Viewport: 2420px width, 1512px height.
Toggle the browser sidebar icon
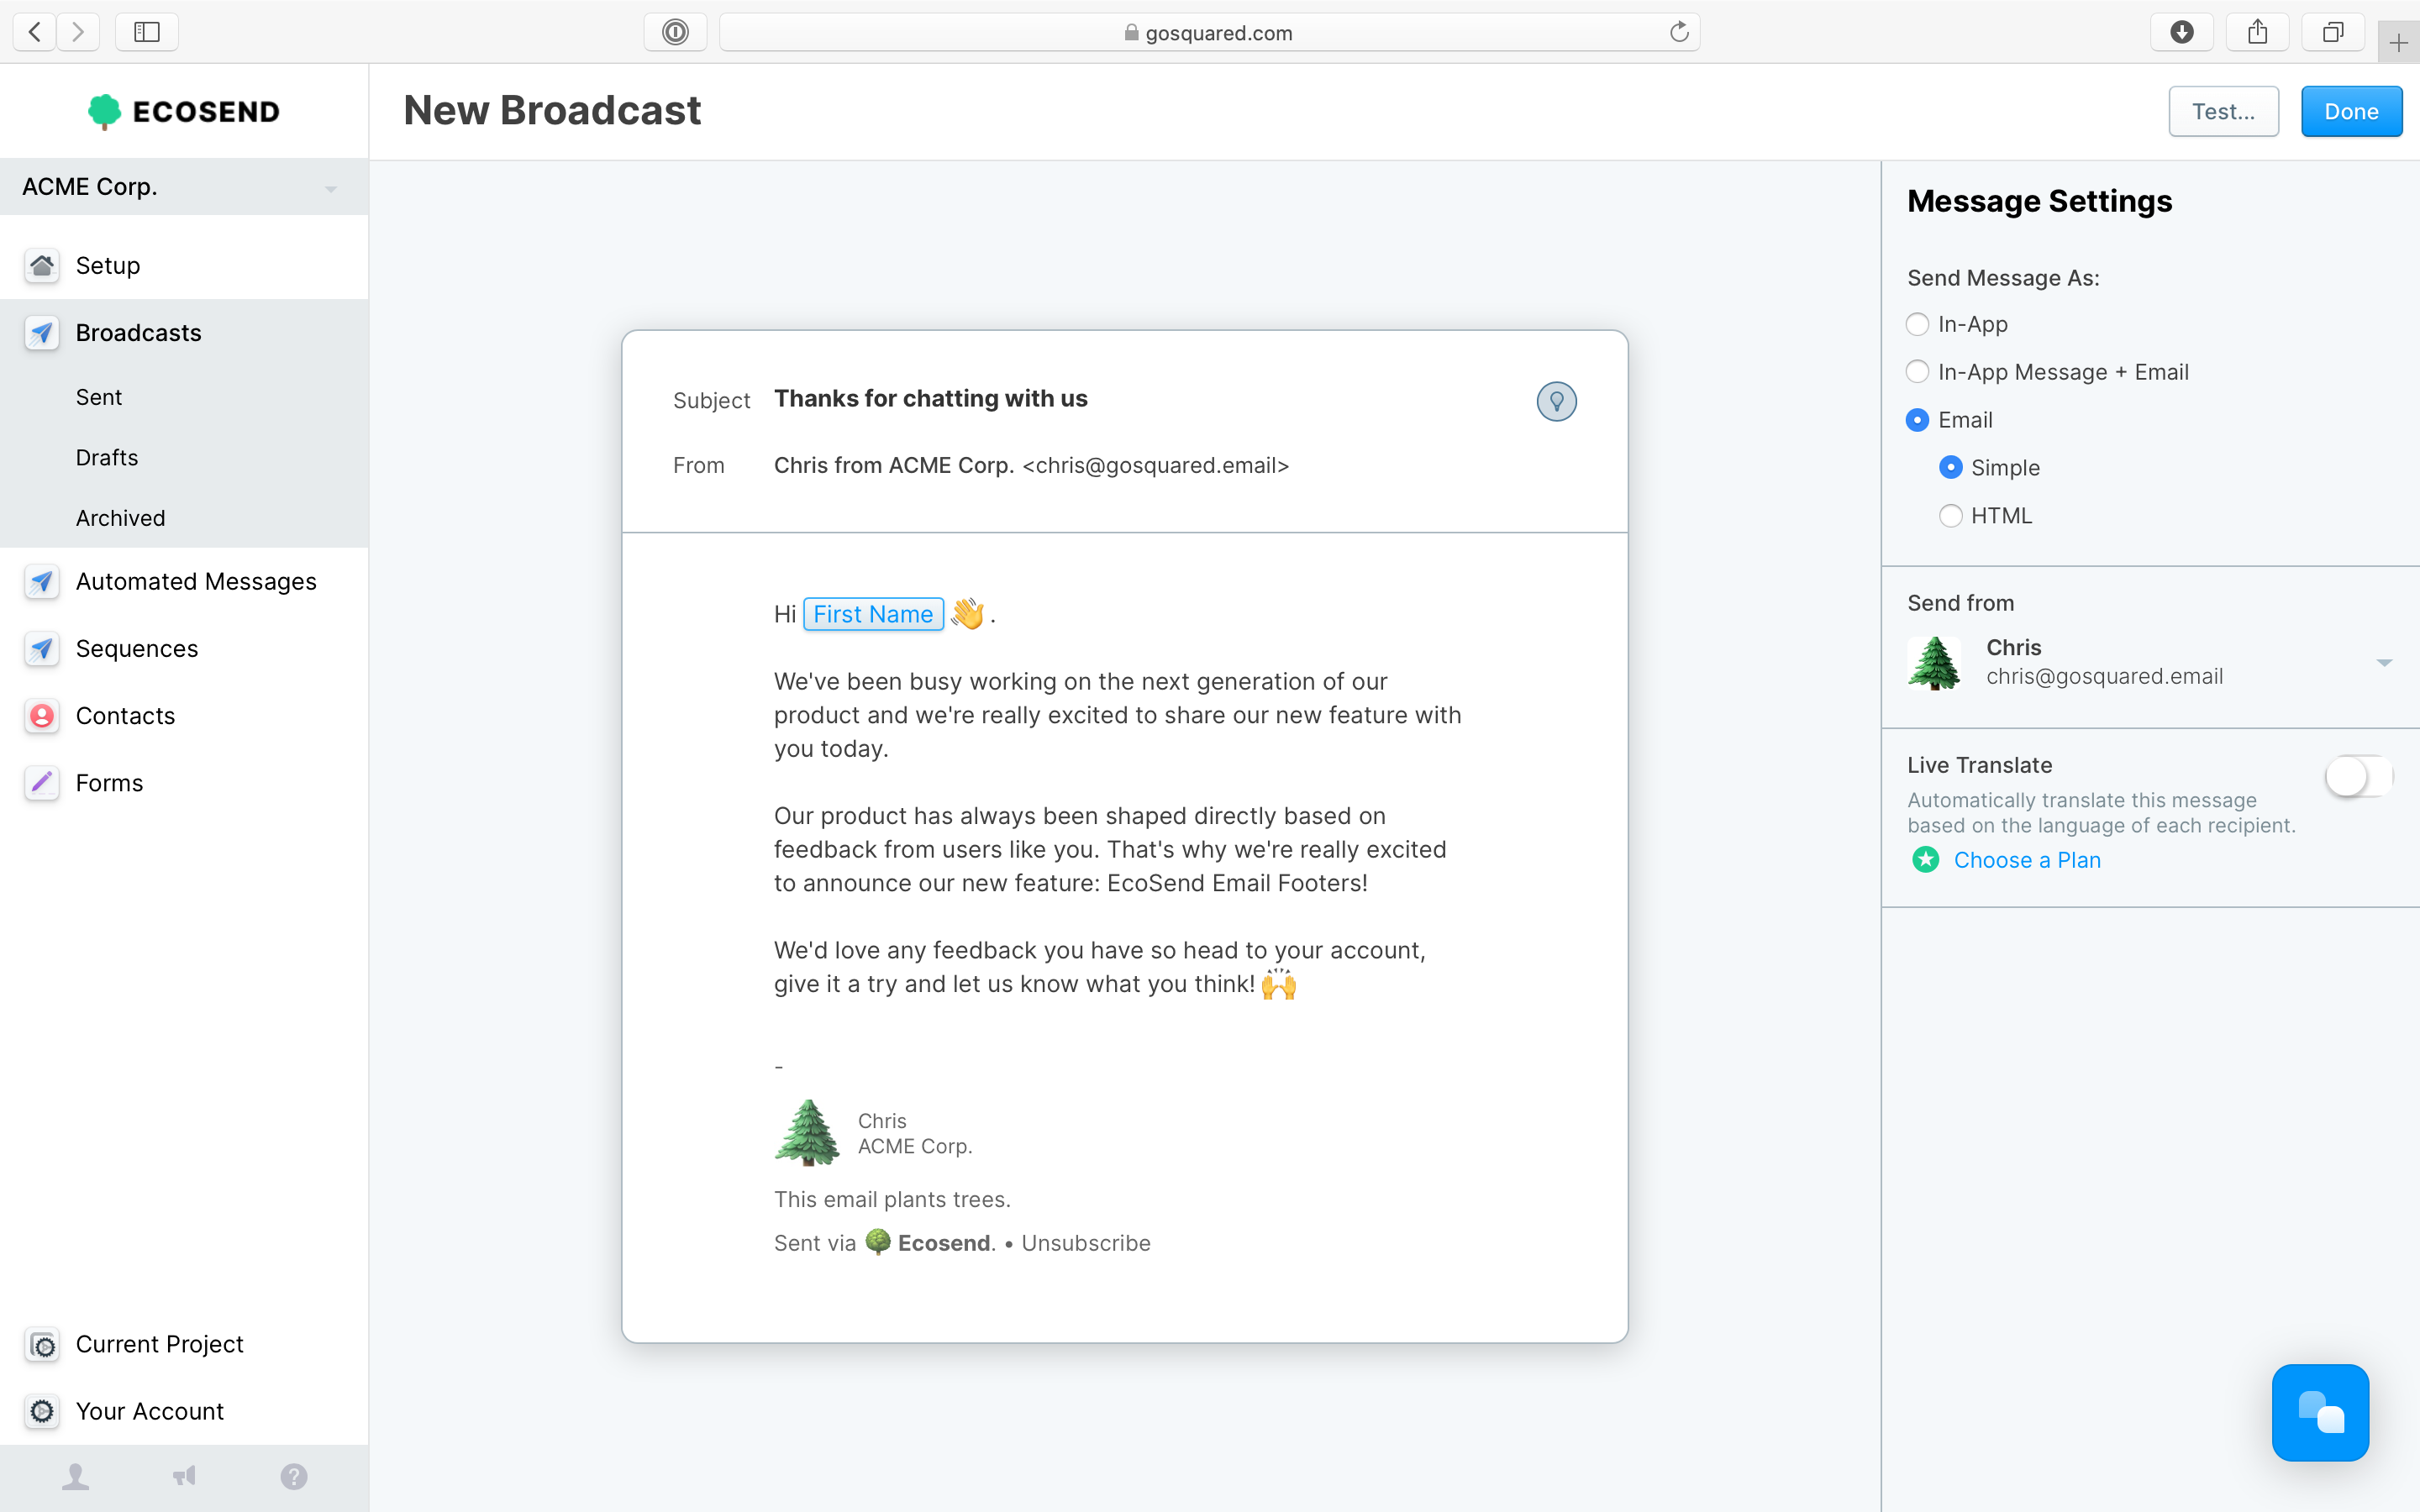(147, 32)
